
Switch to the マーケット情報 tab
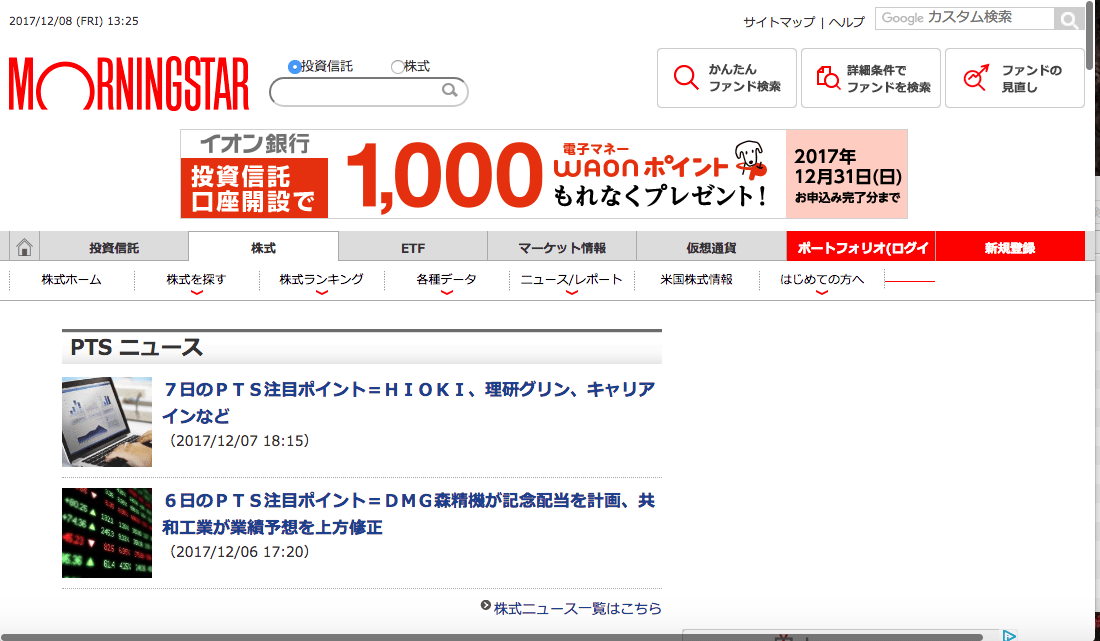tap(561, 247)
